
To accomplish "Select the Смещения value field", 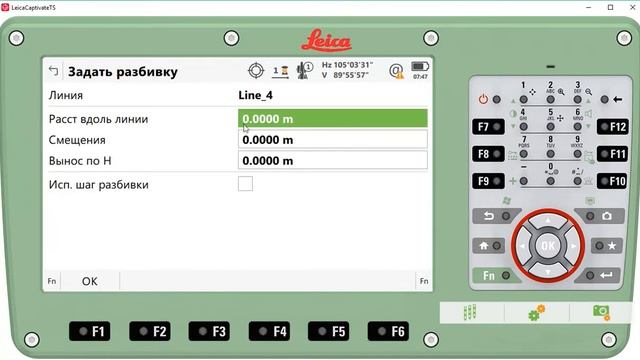I will (x=333, y=140).
